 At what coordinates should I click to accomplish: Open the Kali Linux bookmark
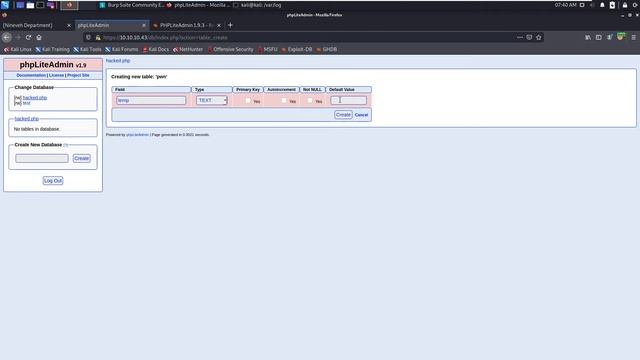[18, 49]
